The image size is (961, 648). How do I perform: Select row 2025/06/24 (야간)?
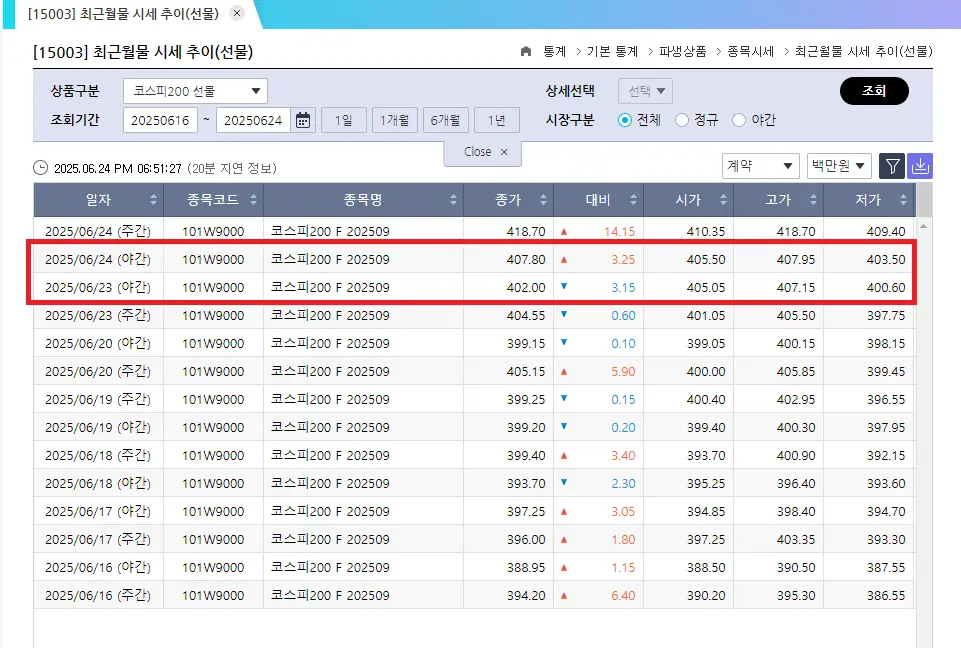tap(474, 259)
